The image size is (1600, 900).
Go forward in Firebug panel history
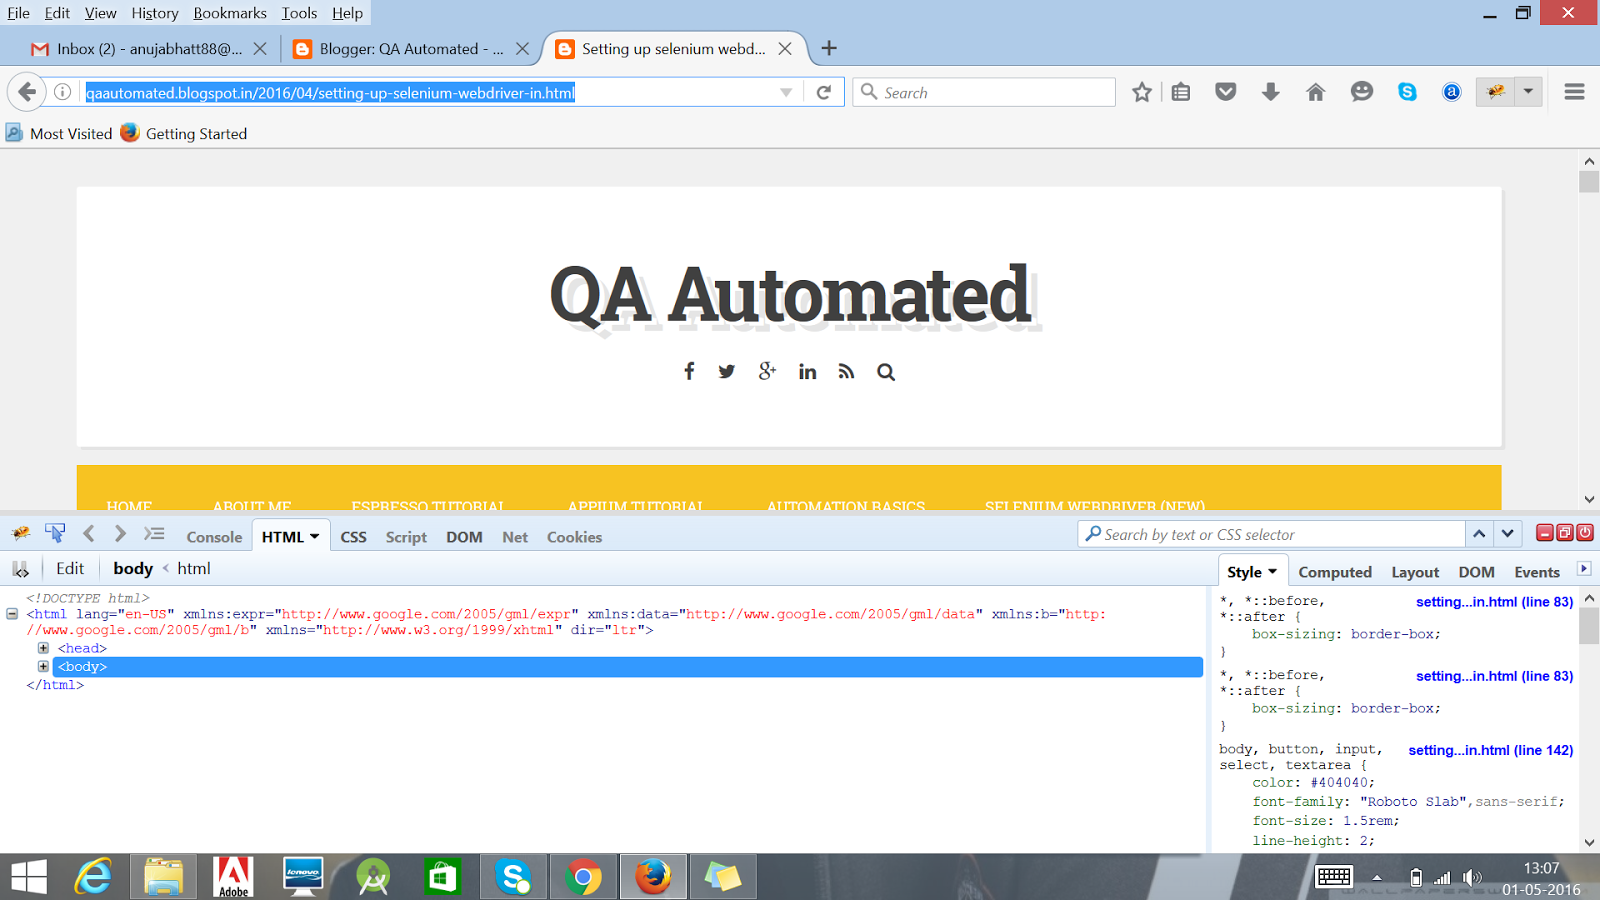click(x=120, y=534)
